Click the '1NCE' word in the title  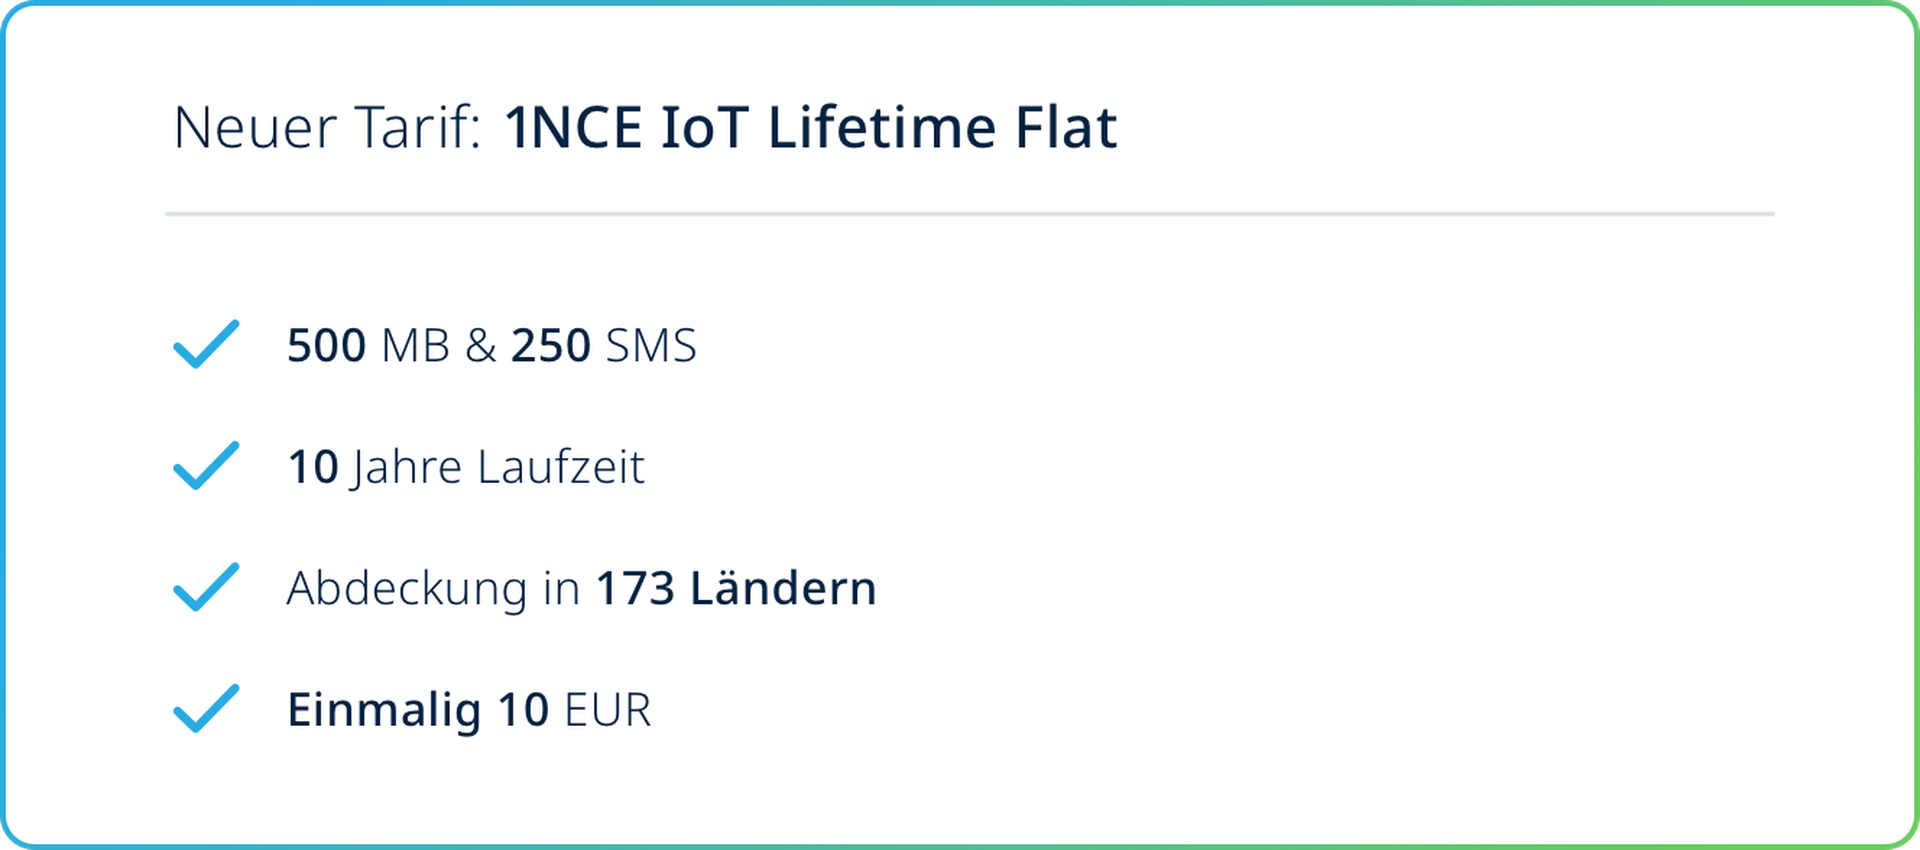click(573, 128)
